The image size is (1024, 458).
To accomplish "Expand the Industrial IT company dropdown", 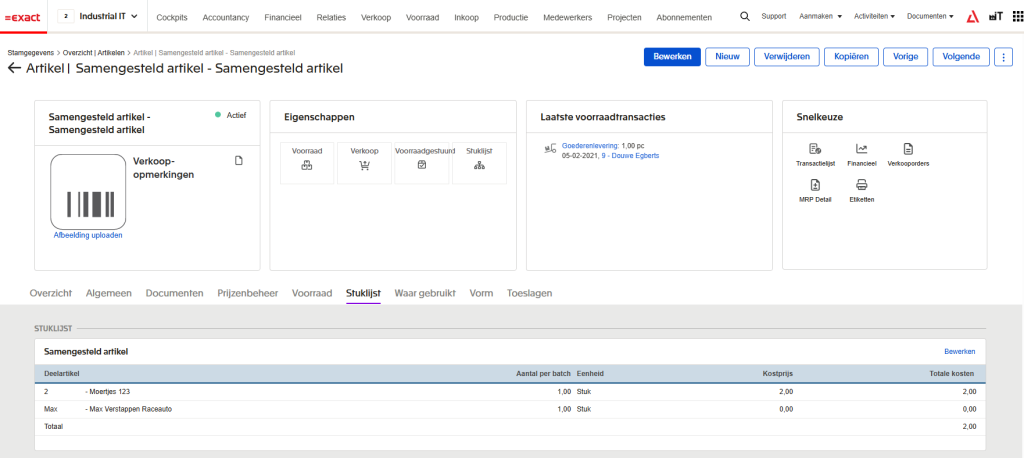I will coord(134,17).
